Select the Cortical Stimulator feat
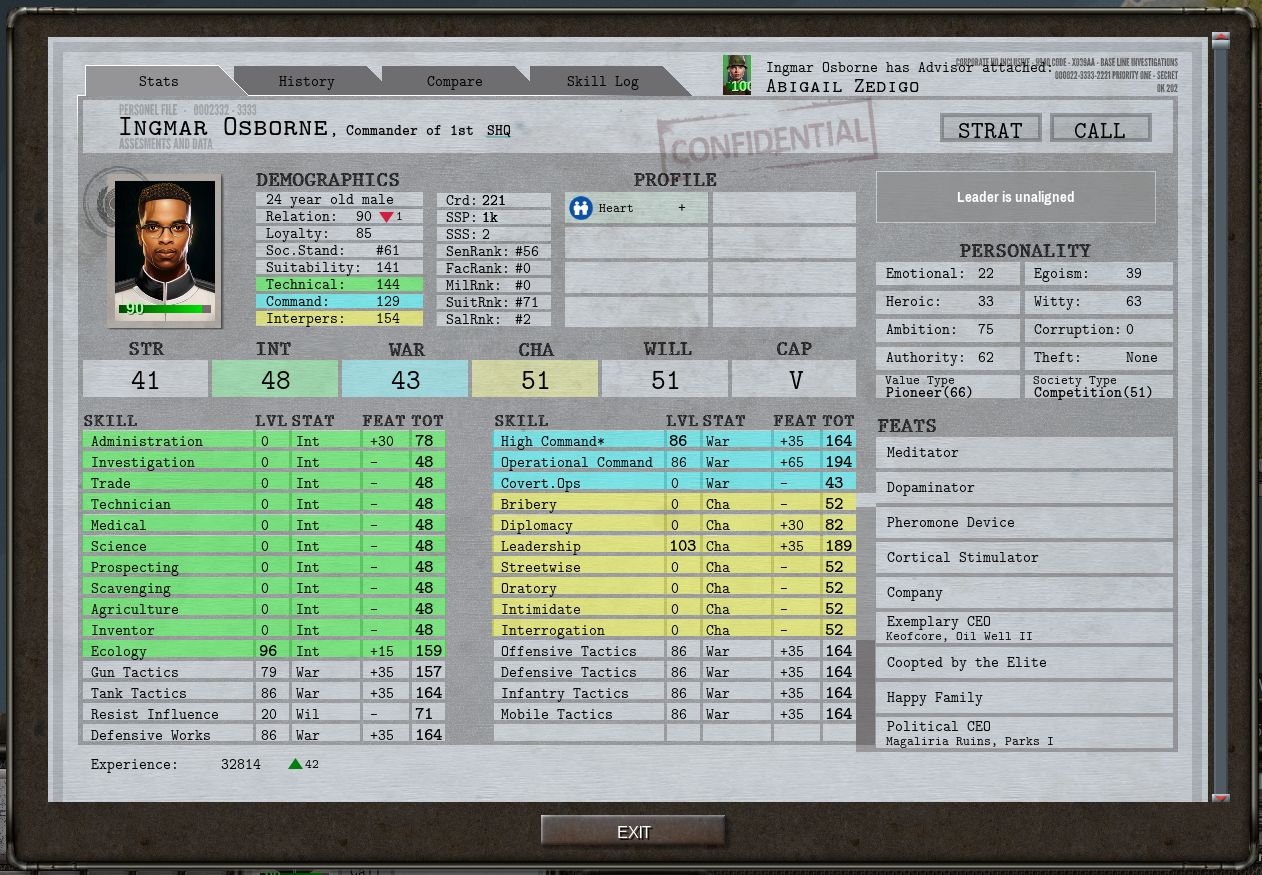 [1025, 558]
